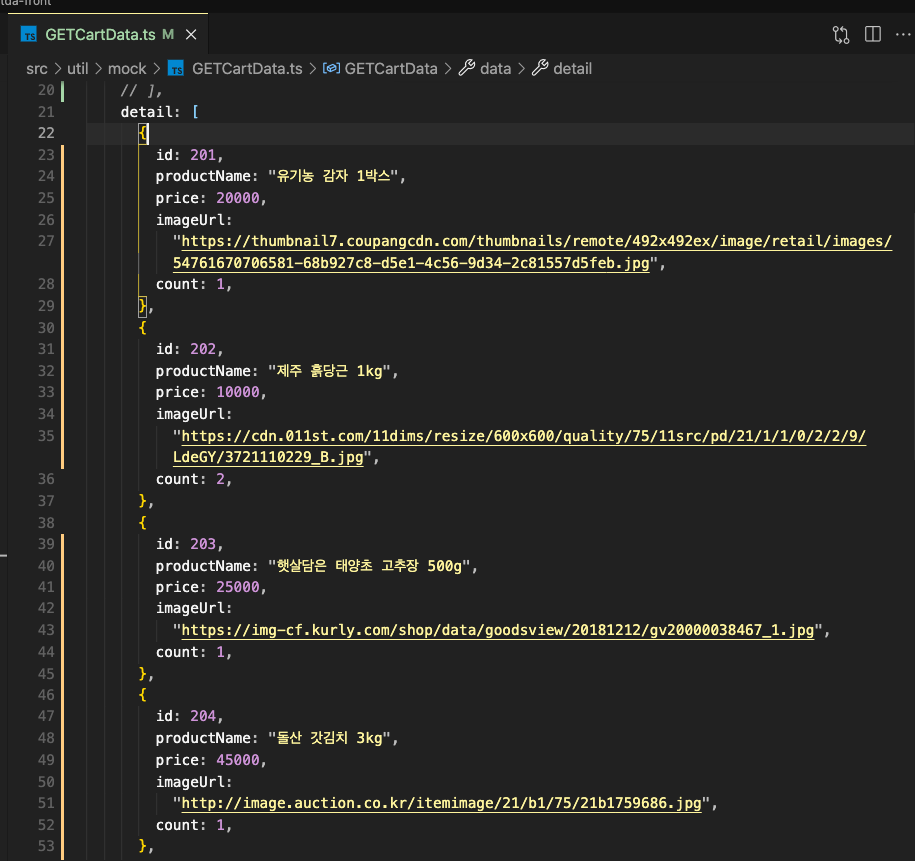Click the price value 25000
The height and width of the screenshot is (861, 915).
[x=238, y=587]
